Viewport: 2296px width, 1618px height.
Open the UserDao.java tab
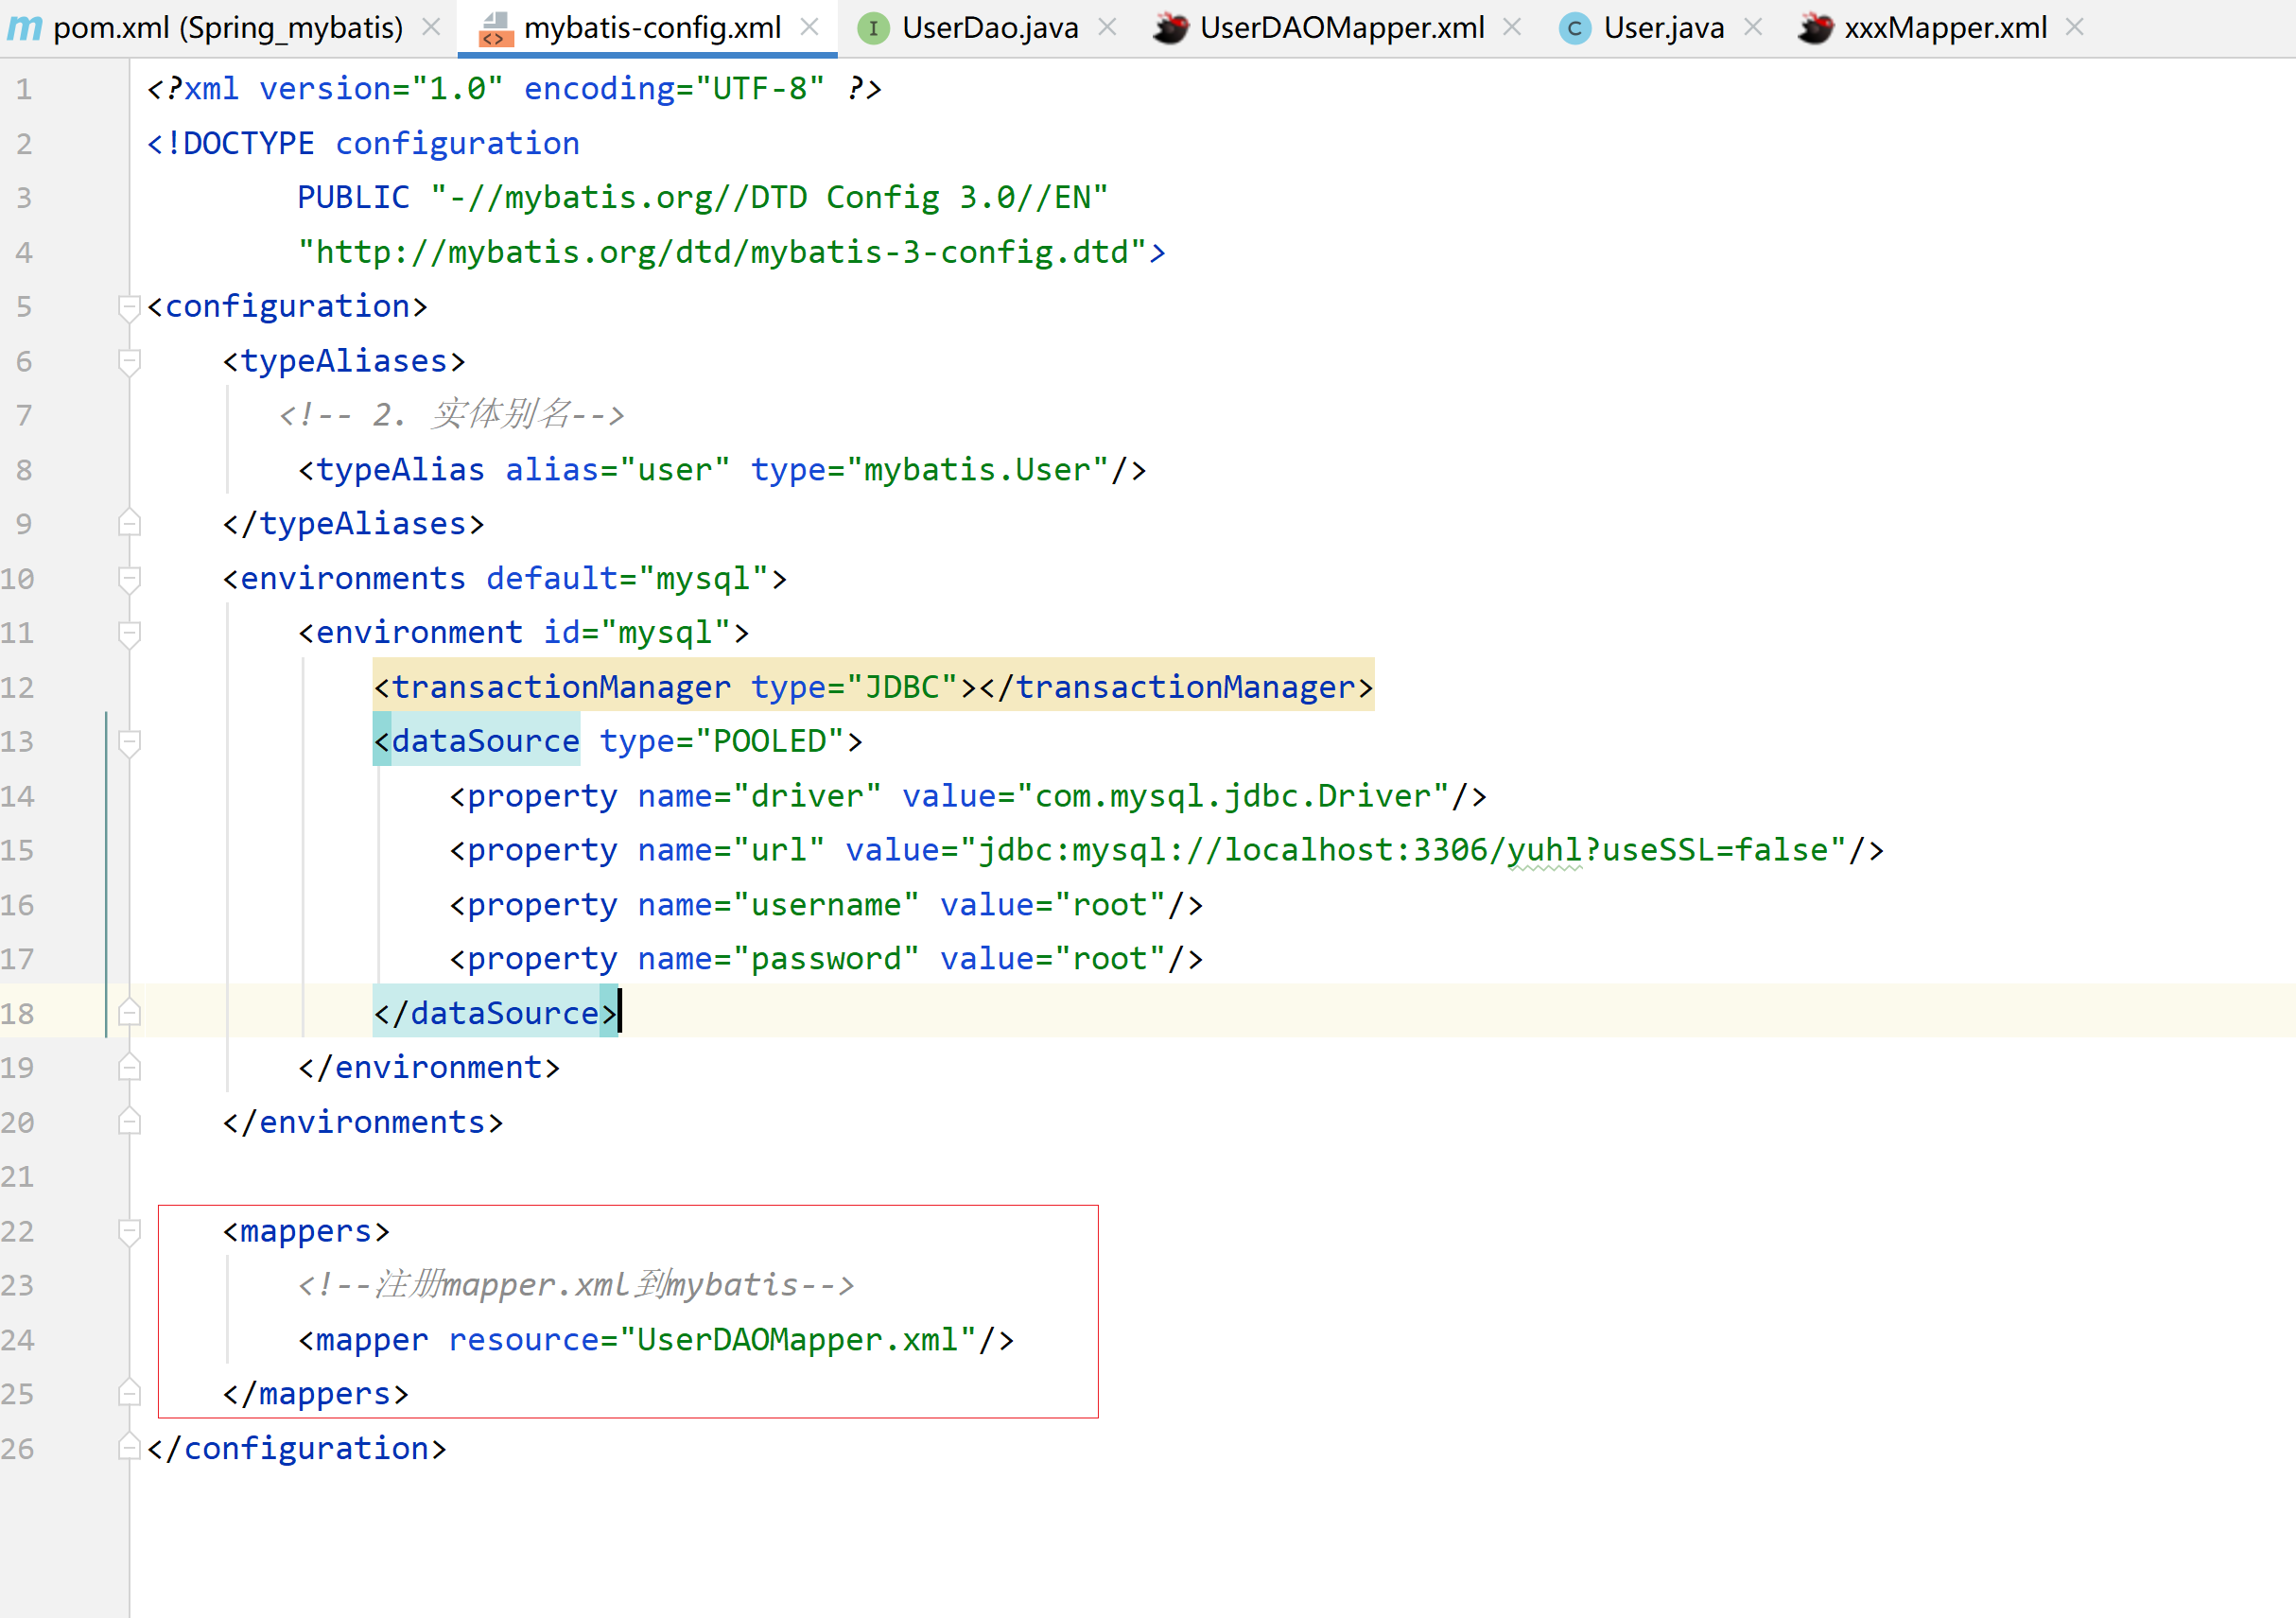tap(989, 27)
